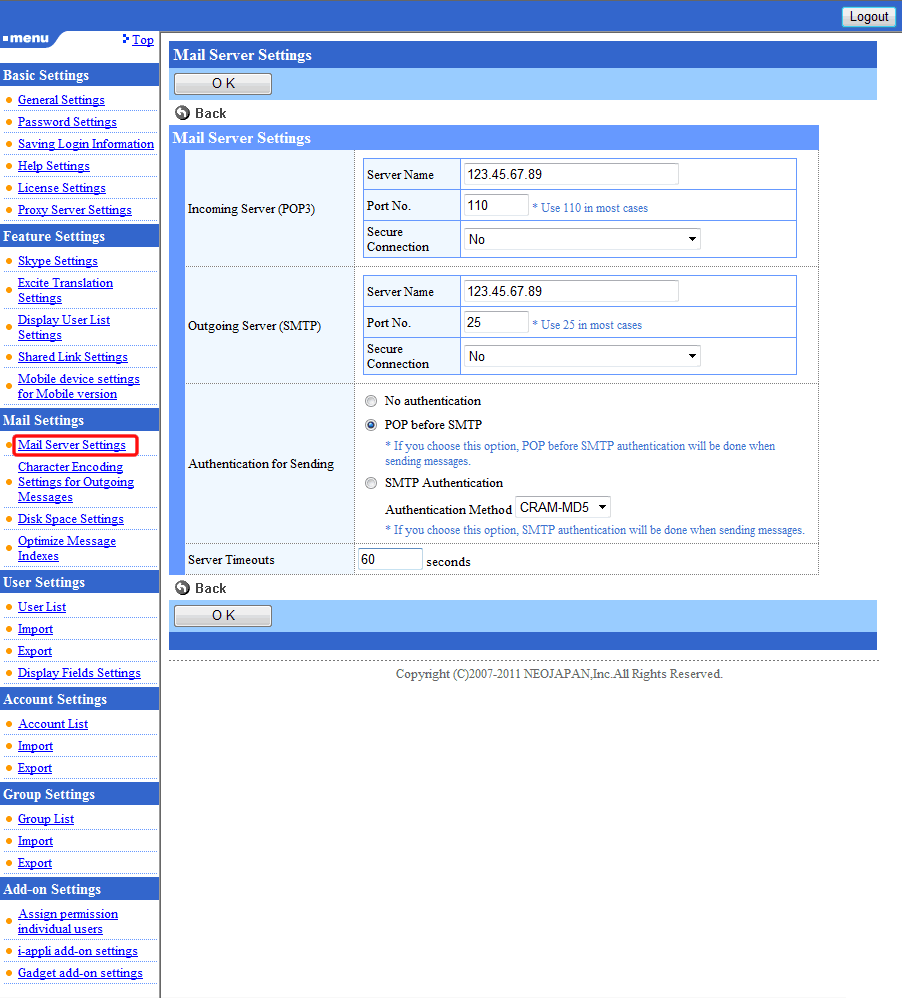Viewport: 902px width, 998px height.
Task: Select No authentication radio button
Action: [x=370, y=401]
